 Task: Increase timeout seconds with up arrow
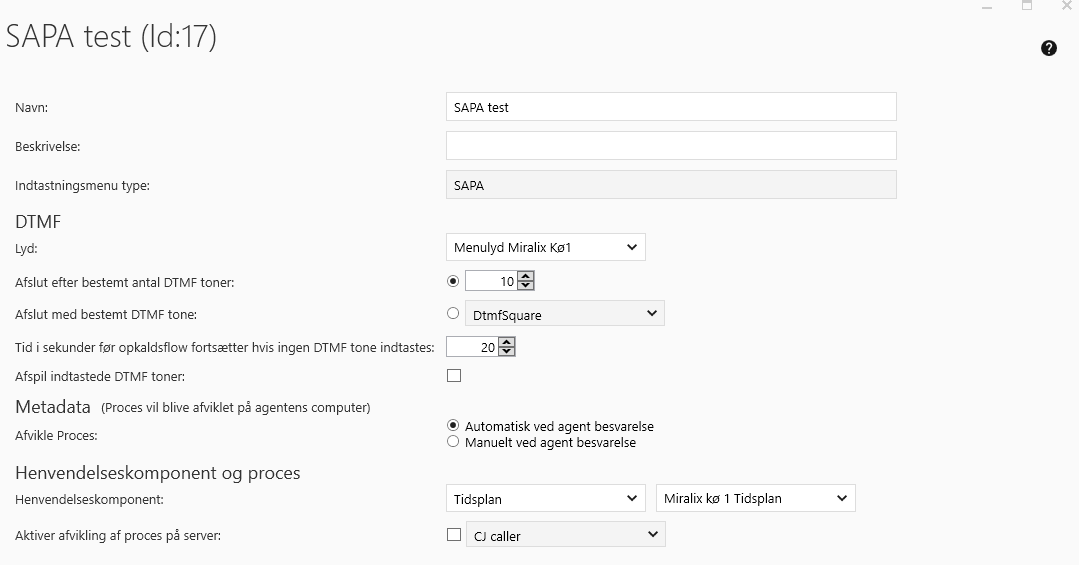point(506,342)
